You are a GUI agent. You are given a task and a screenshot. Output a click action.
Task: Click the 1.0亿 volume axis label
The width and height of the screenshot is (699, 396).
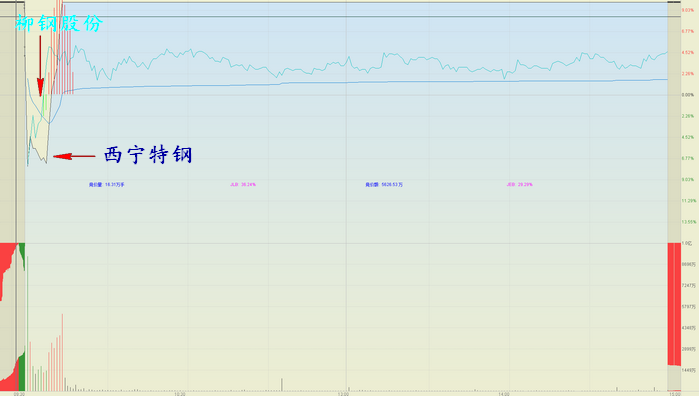tap(687, 243)
